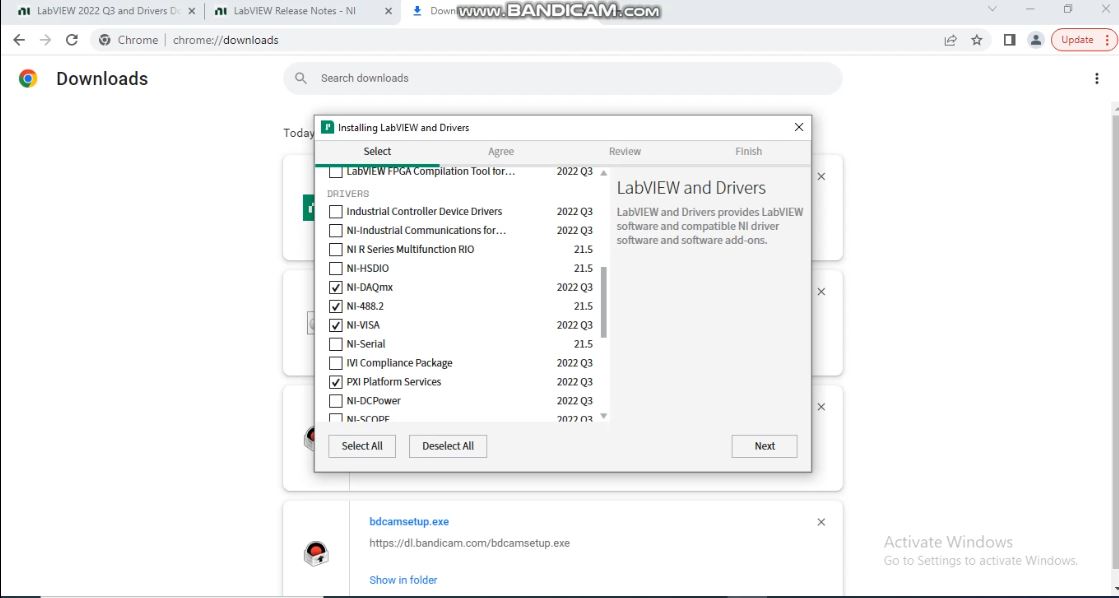Click the Next button in the installer
This screenshot has height=598, width=1119.
point(763,446)
